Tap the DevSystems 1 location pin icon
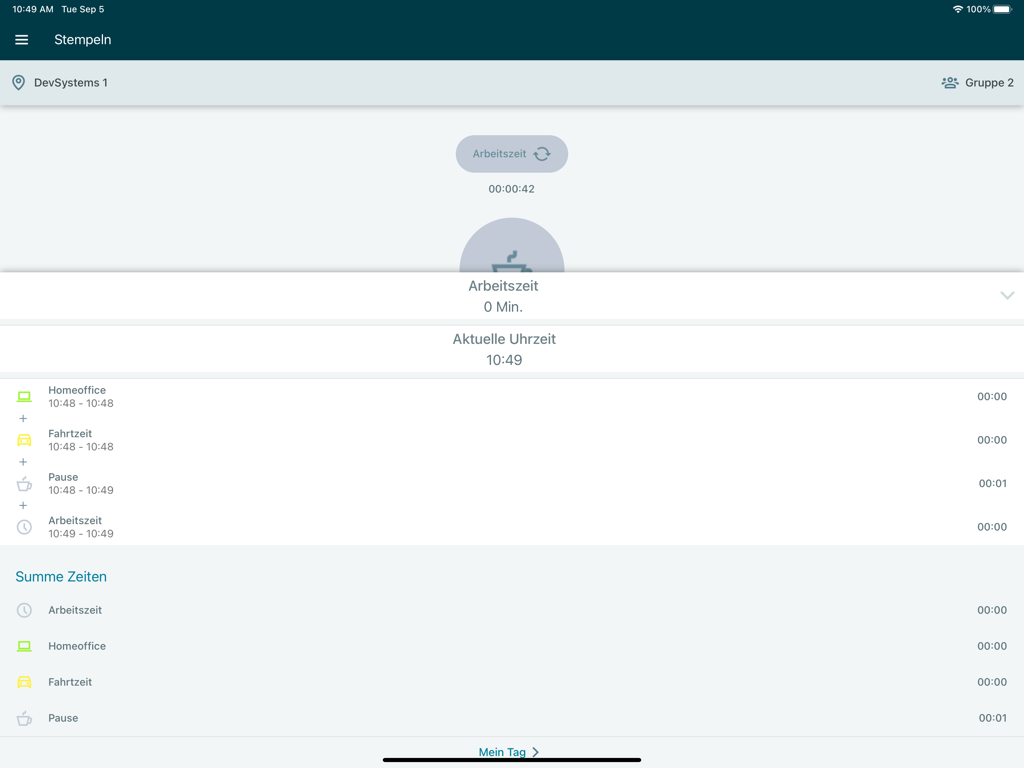Image resolution: width=1024 pixels, height=768 pixels. (18, 83)
